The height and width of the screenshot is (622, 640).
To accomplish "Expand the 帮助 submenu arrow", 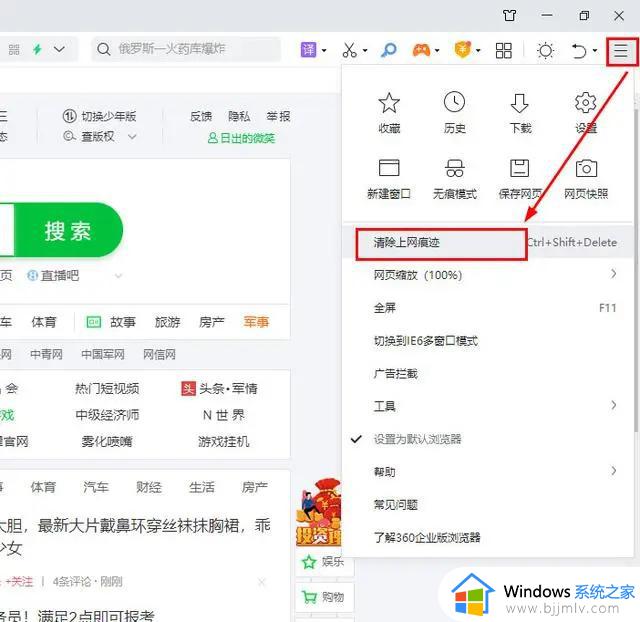I will [613, 471].
